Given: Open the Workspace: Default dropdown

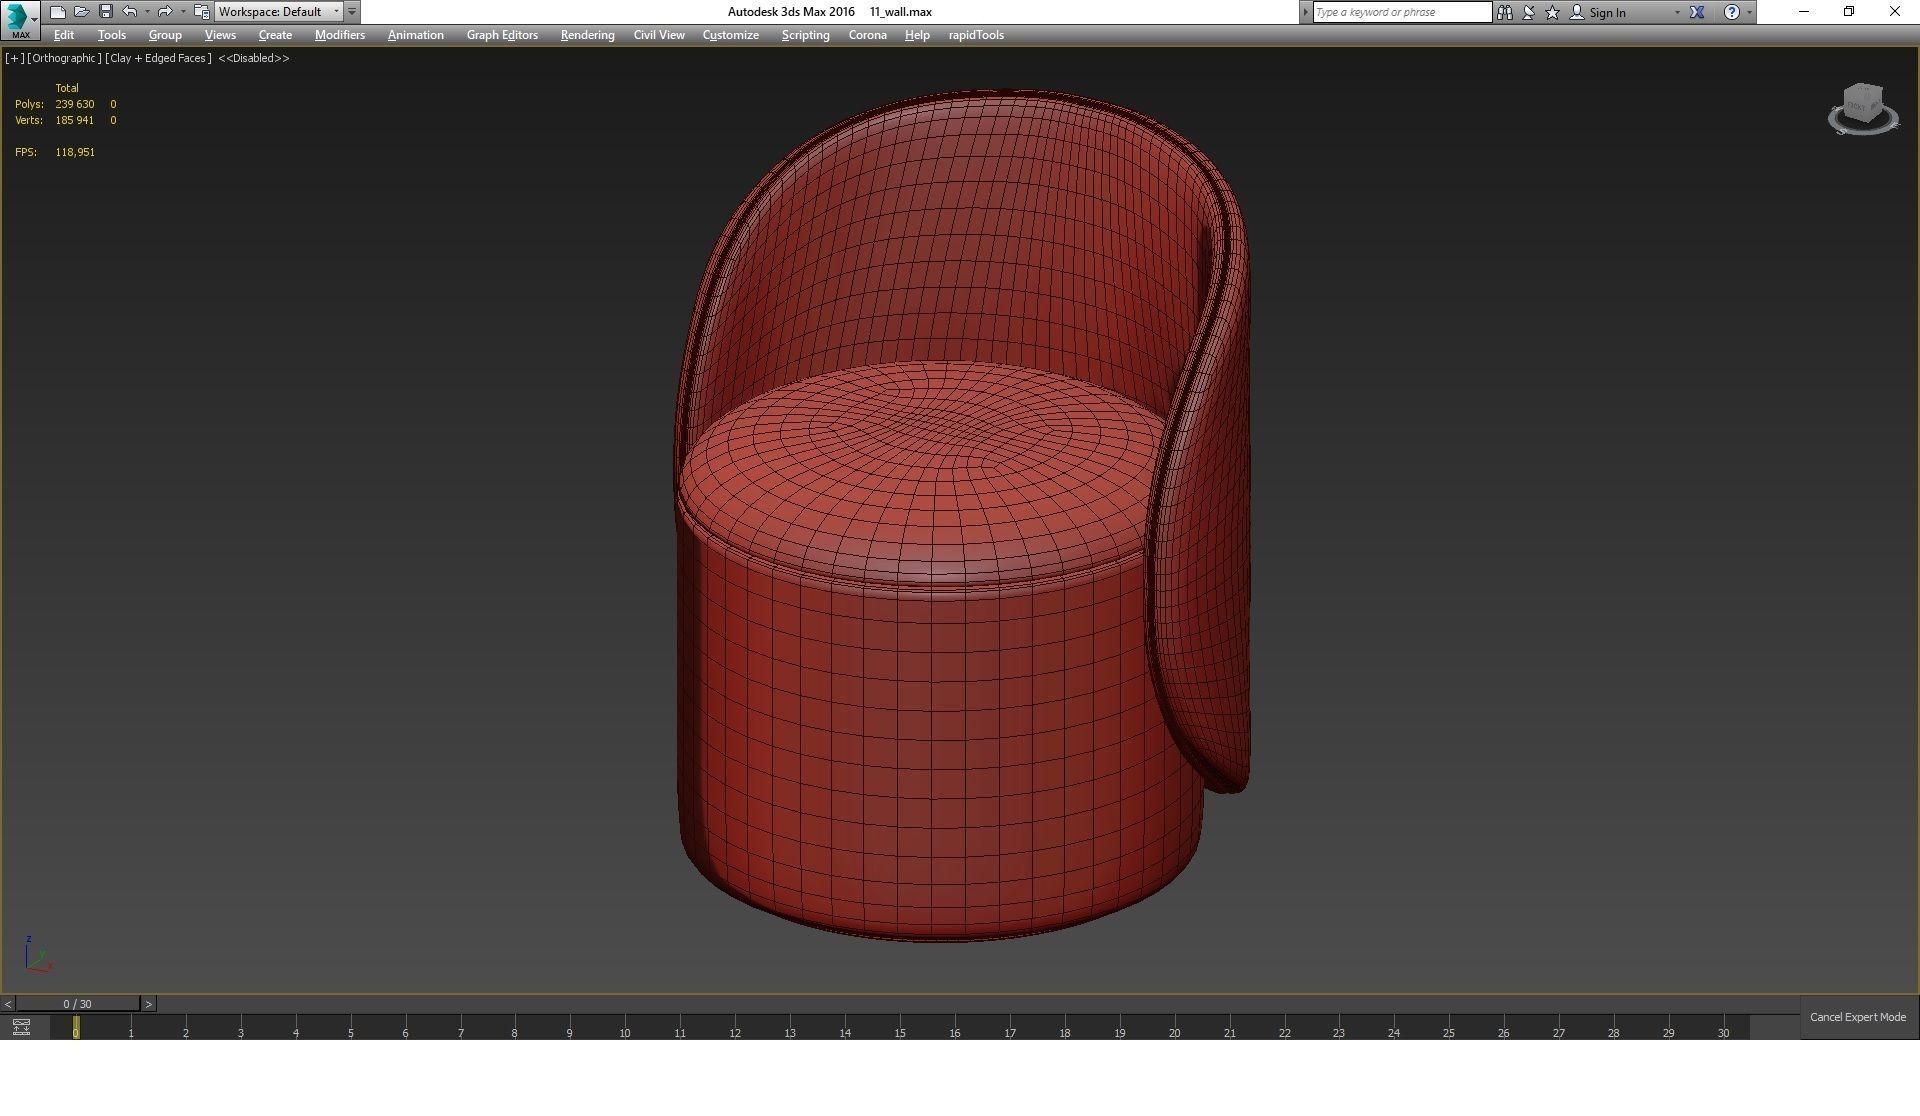Looking at the screenshot, I should [x=279, y=12].
